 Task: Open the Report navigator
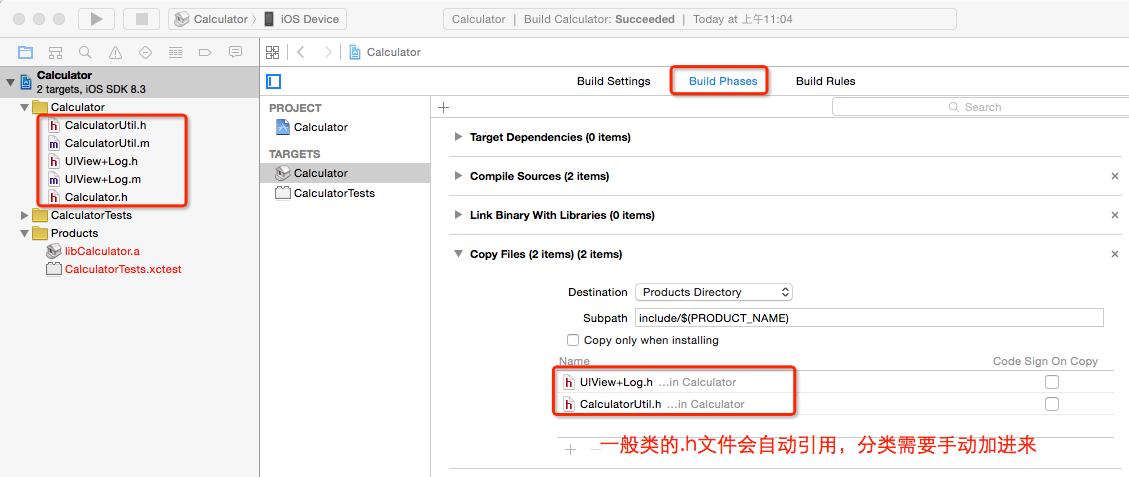(235, 52)
